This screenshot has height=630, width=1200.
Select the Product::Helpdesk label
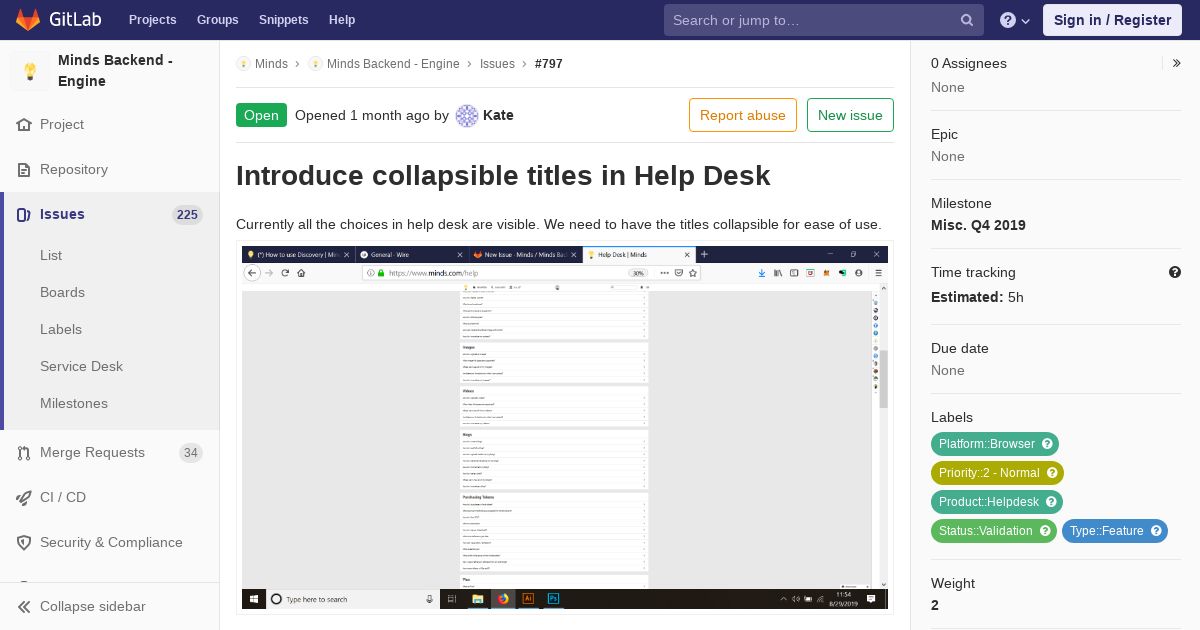click(x=989, y=502)
